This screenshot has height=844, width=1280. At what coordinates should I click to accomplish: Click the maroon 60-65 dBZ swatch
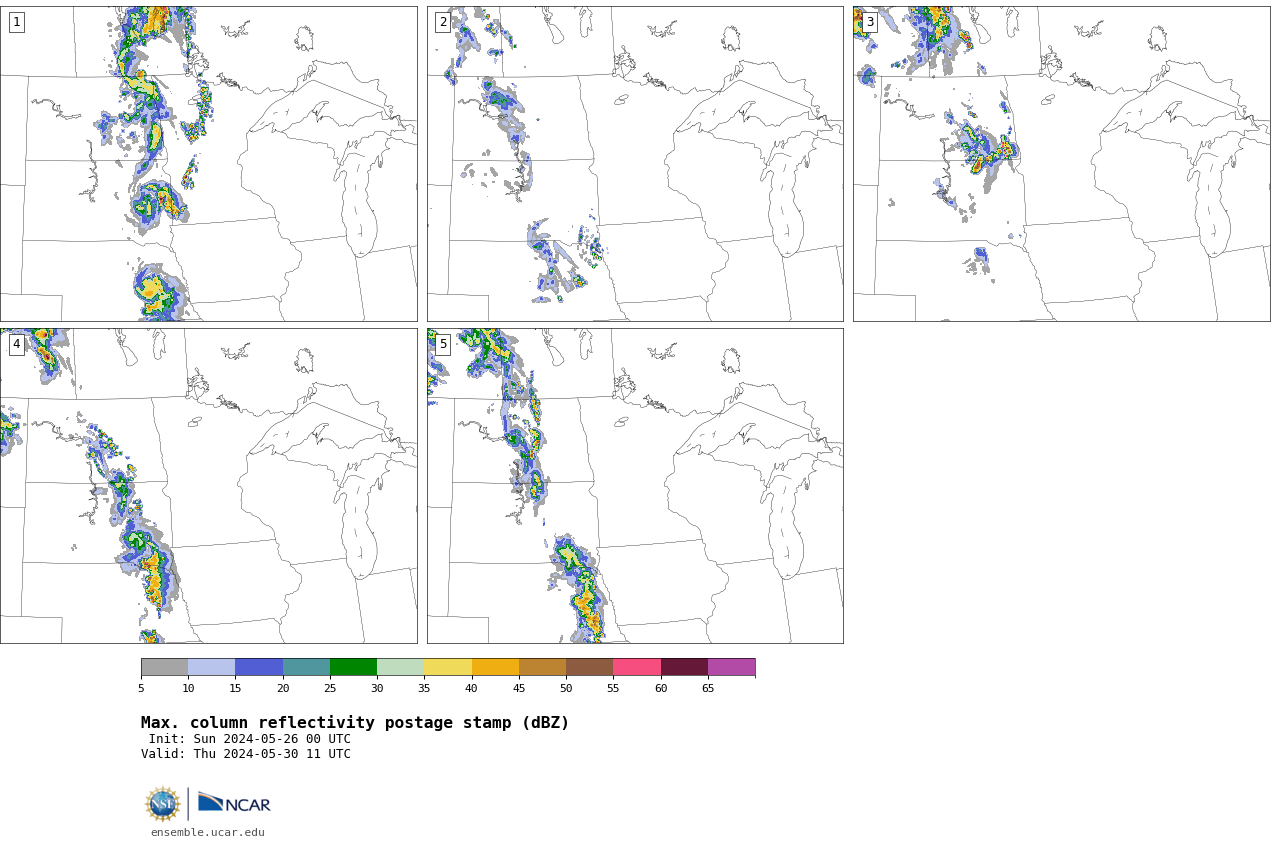click(684, 667)
